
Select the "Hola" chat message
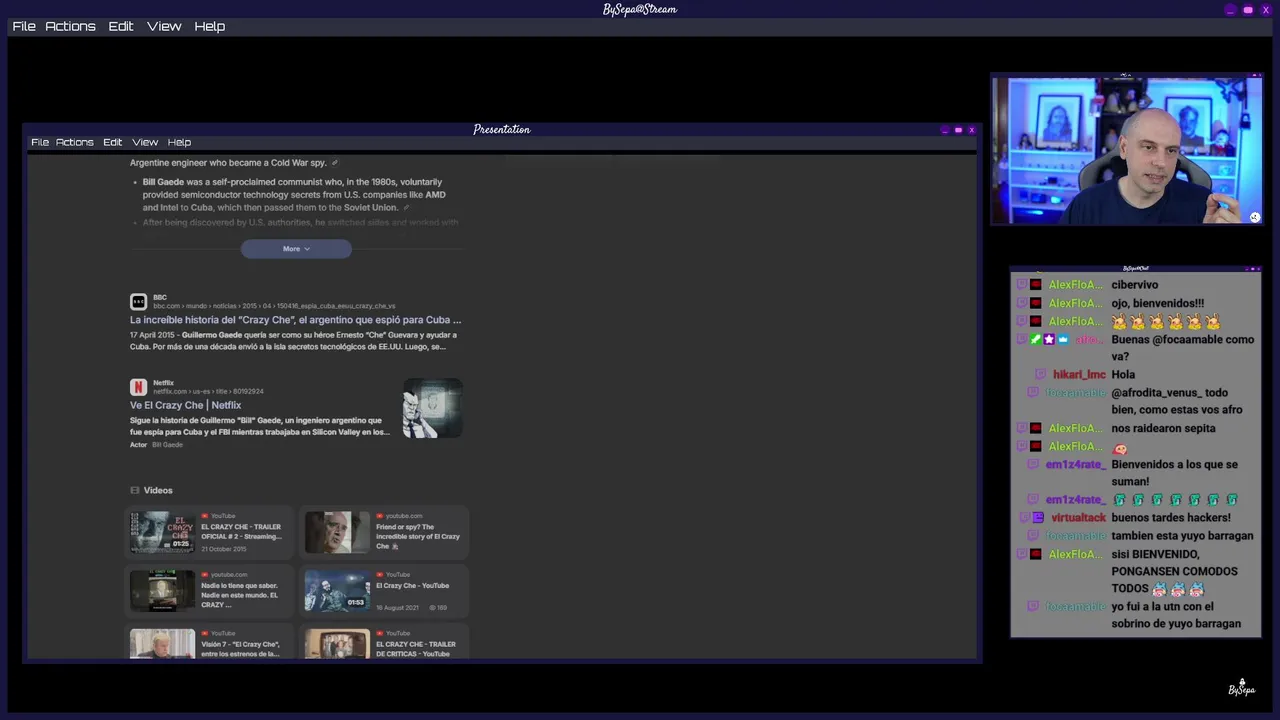click(1123, 375)
